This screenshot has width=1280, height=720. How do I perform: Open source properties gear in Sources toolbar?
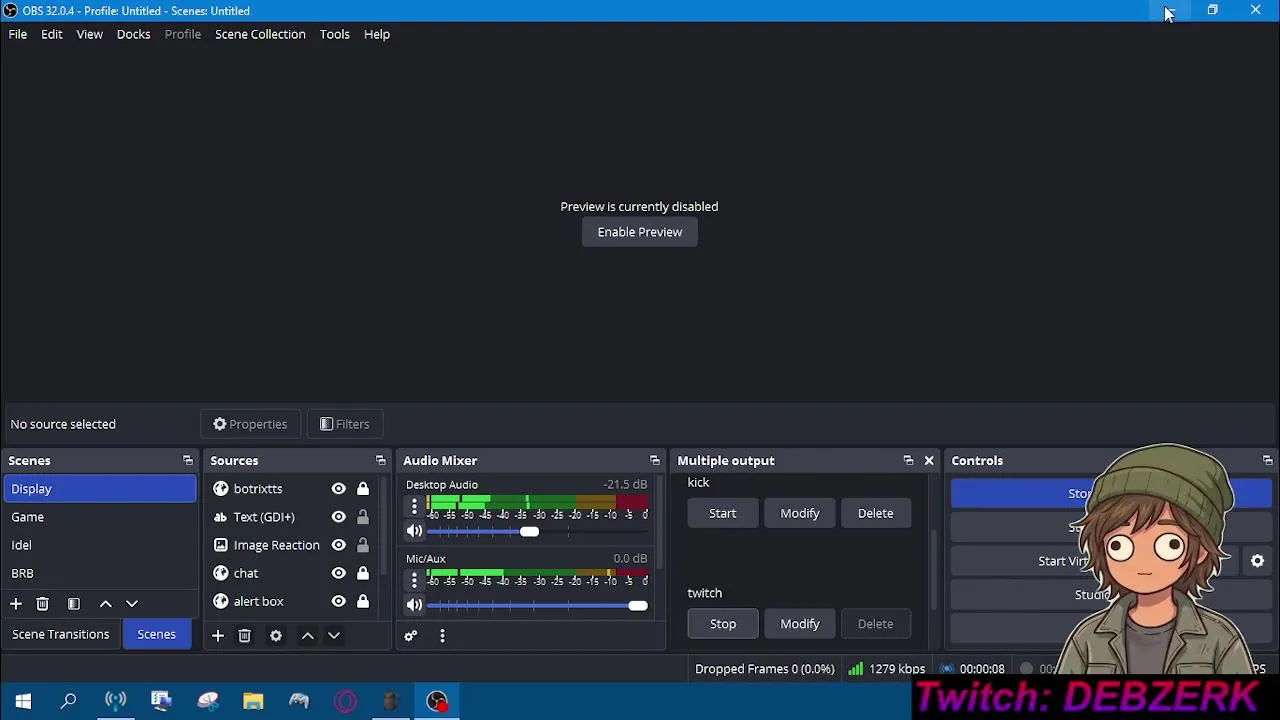pos(276,636)
